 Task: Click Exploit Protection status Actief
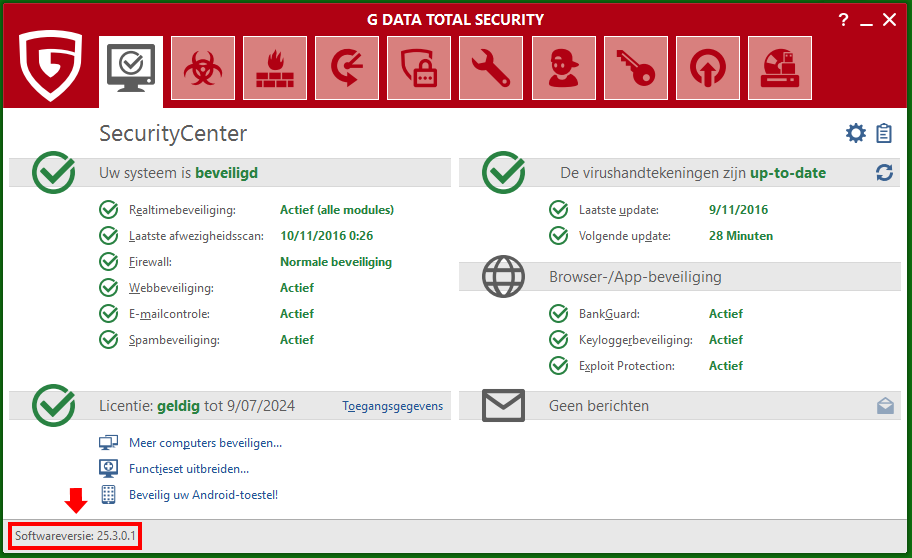pyautogui.click(x=726, y=365)
